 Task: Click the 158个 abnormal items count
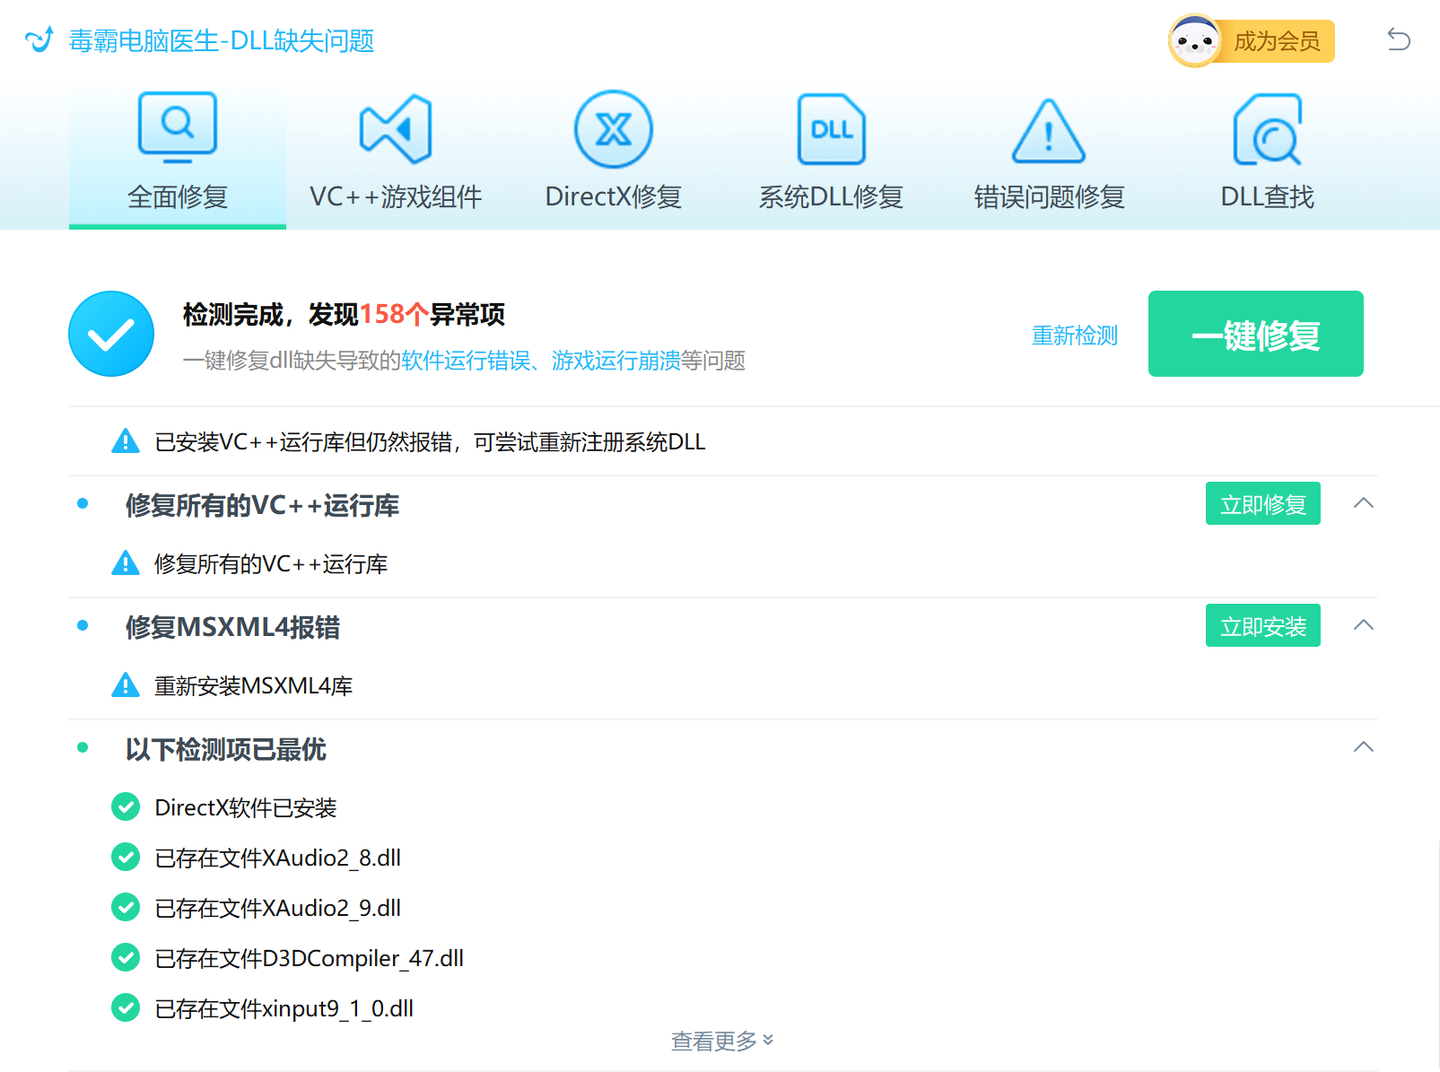point(394,315)
